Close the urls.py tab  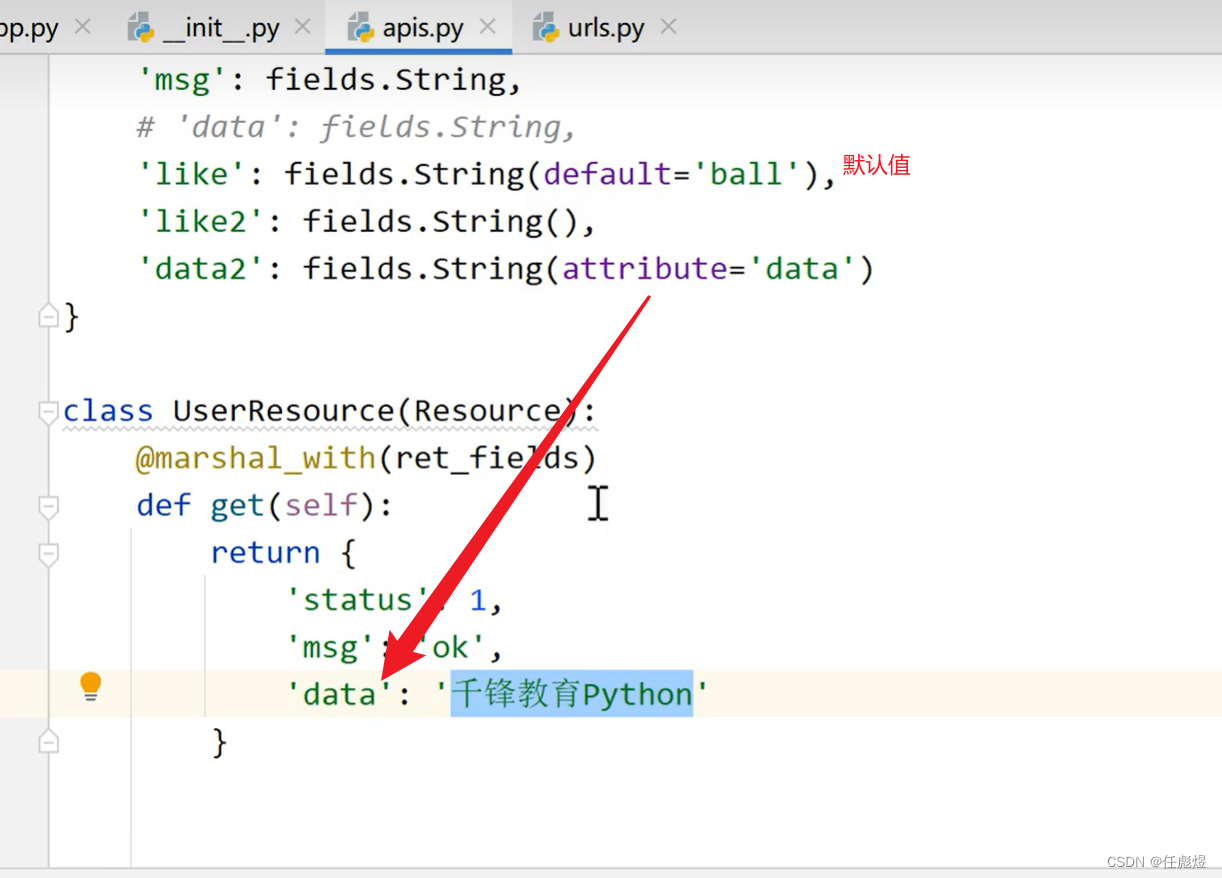(668, 27)
